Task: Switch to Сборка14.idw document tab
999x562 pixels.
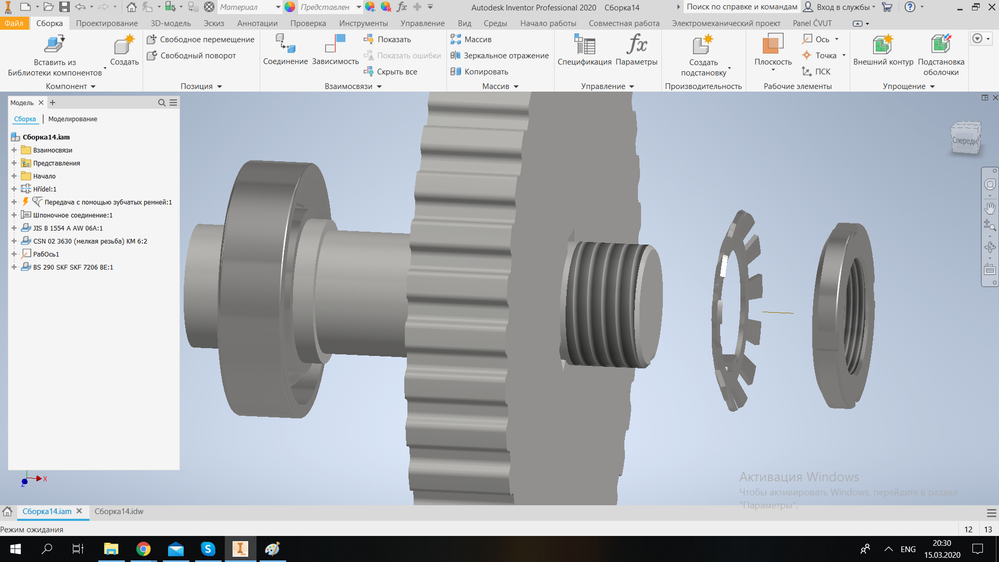Action: (x=119, y=511)
